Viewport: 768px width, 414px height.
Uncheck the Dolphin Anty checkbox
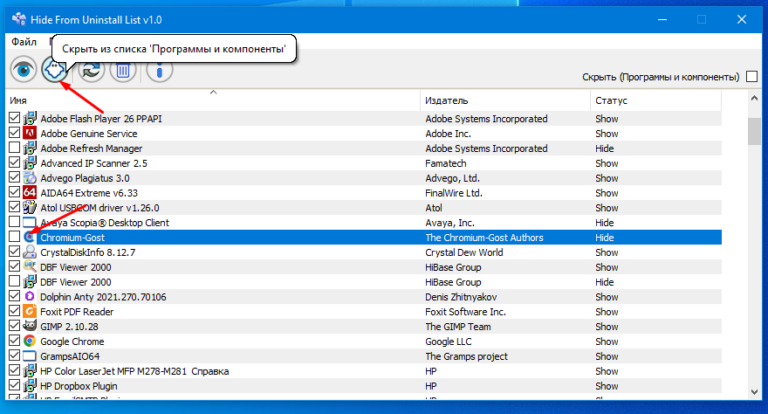click(x=14, y=296)
